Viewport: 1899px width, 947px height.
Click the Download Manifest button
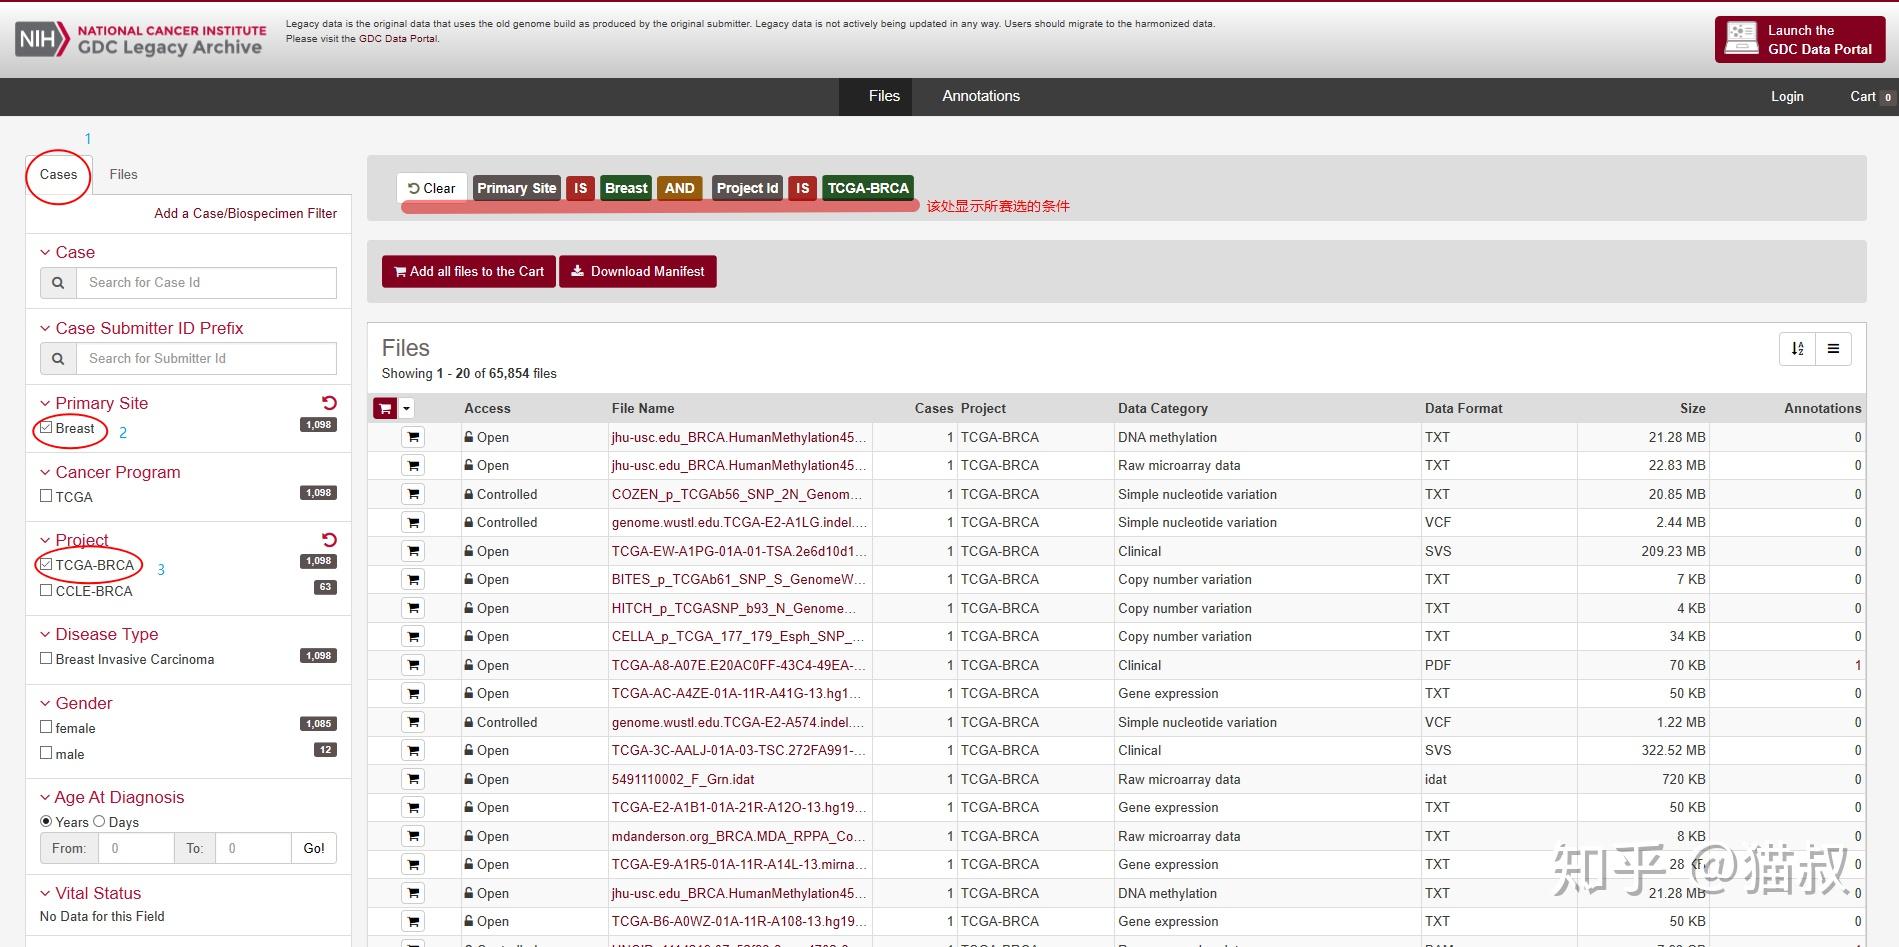638,272
